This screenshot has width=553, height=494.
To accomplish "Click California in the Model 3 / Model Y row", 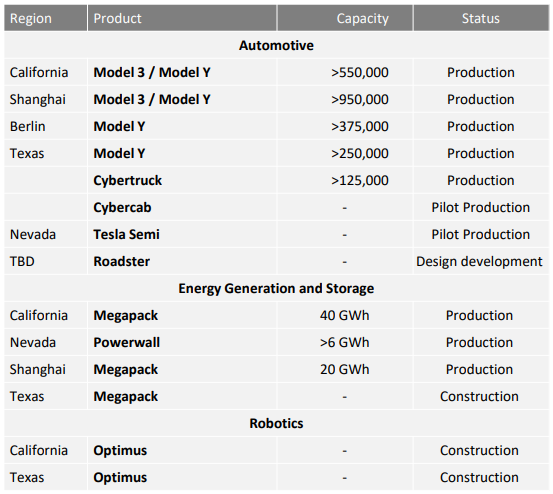I will coord(39,72).
